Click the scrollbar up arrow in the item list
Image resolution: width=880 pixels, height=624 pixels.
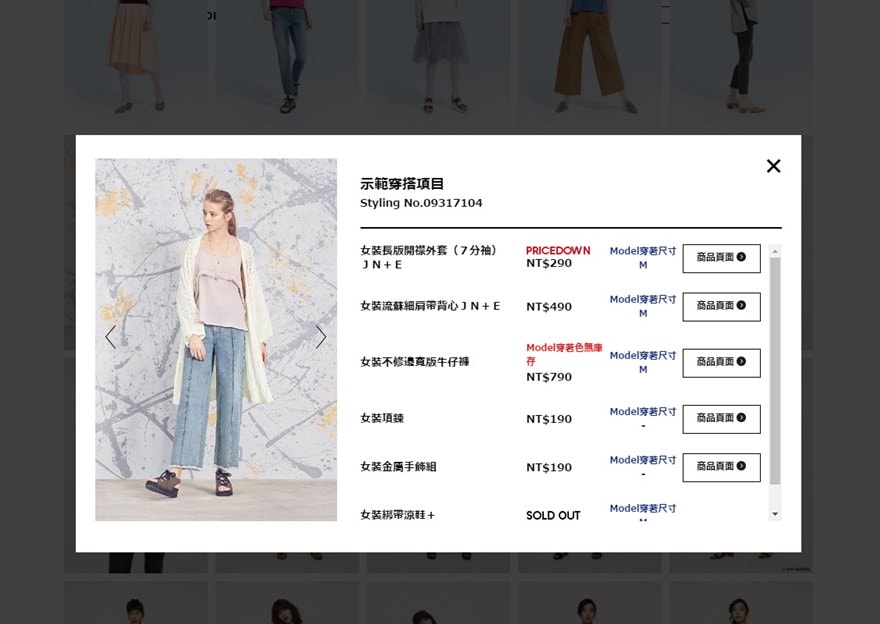click(x=775, y=251)
